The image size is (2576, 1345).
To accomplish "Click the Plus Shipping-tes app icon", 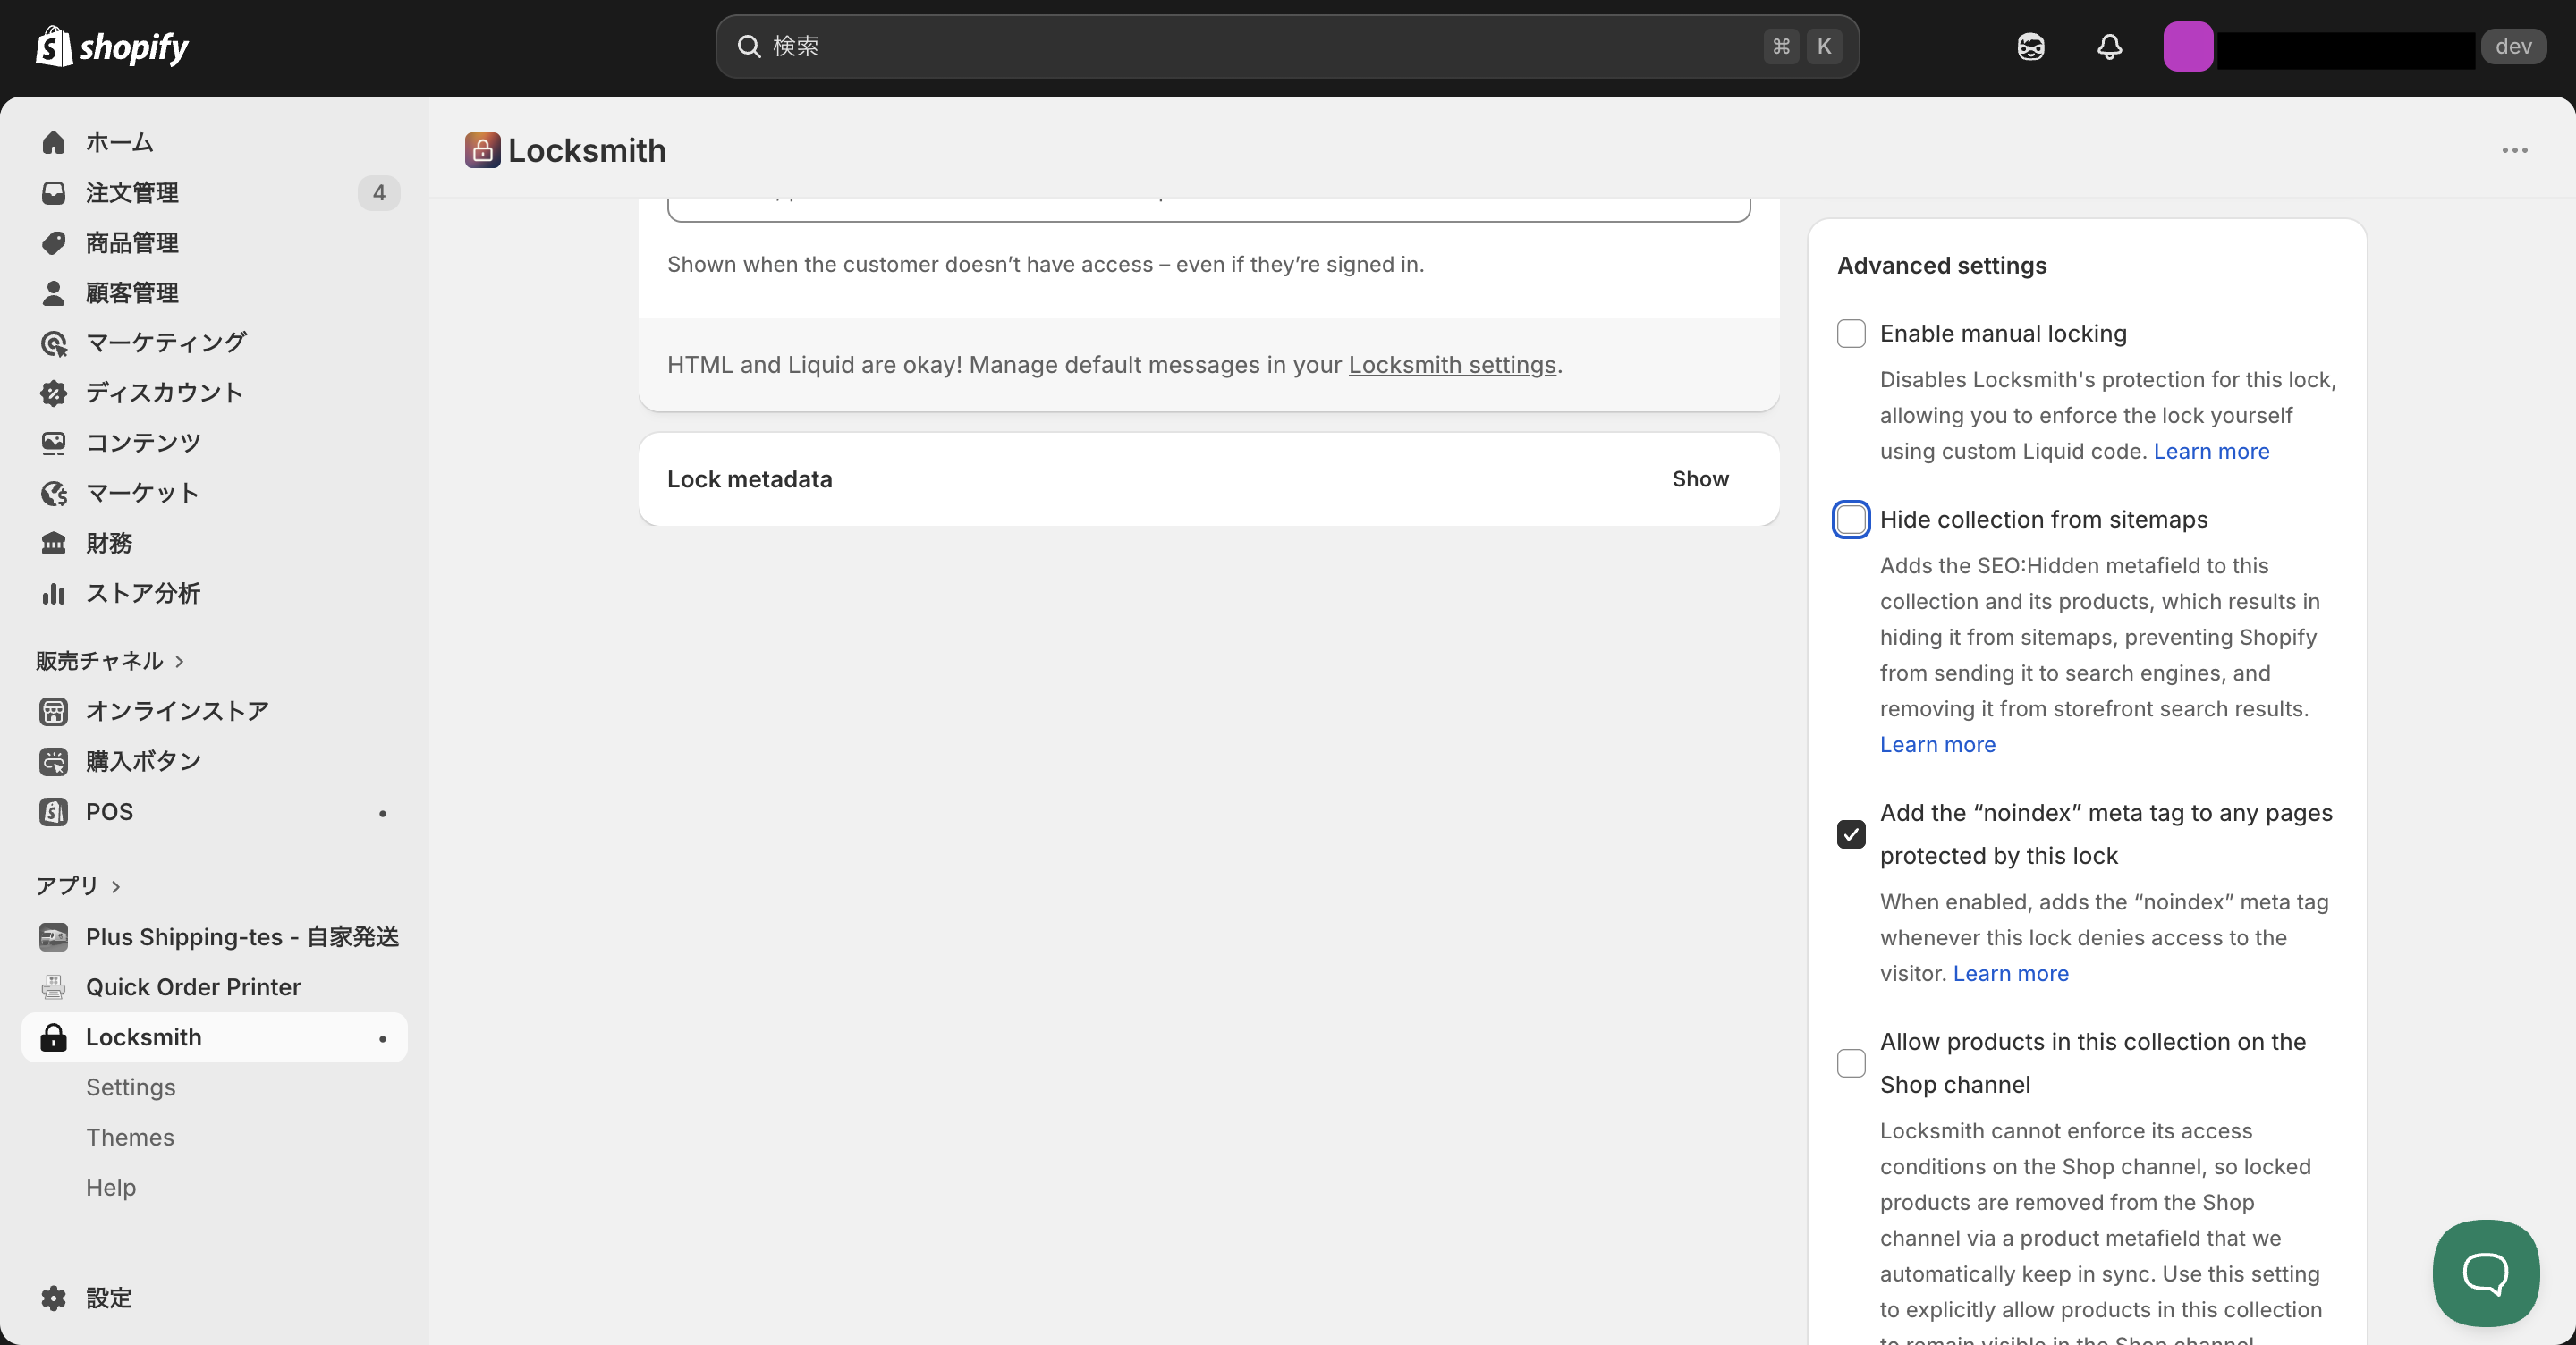I will coord(53,937).
